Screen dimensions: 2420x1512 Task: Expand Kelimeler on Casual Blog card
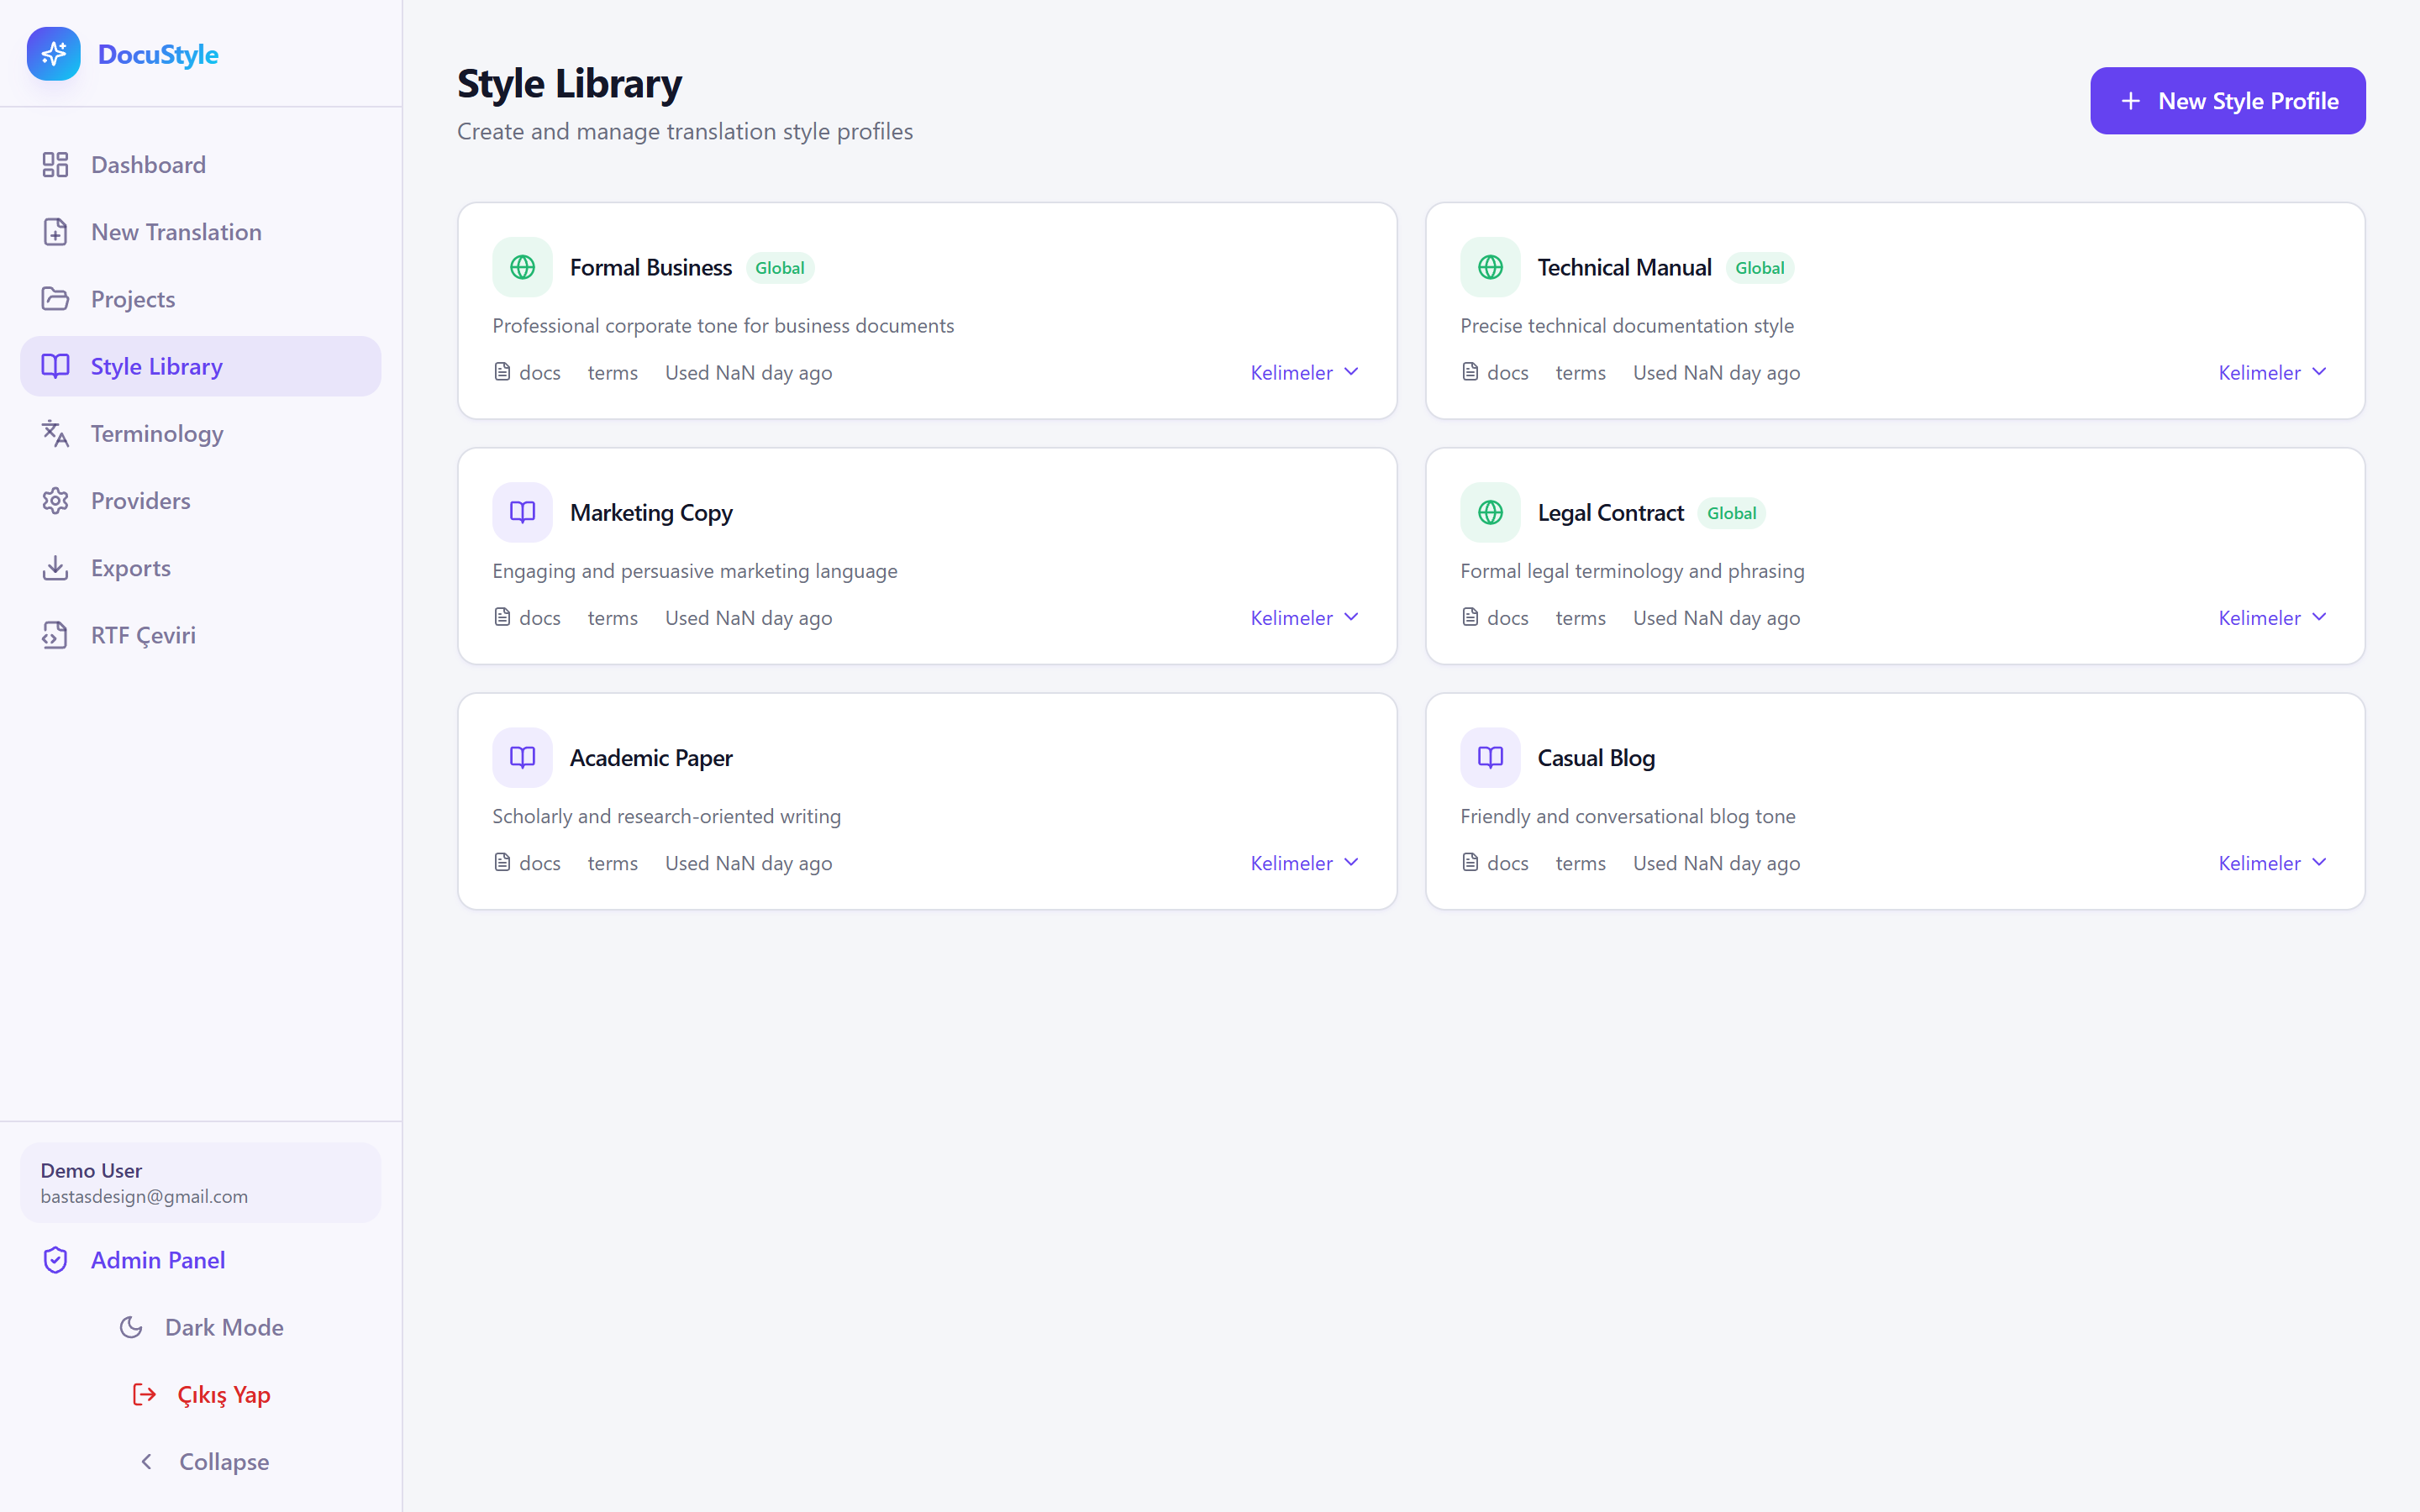[x=2272, y=862]
